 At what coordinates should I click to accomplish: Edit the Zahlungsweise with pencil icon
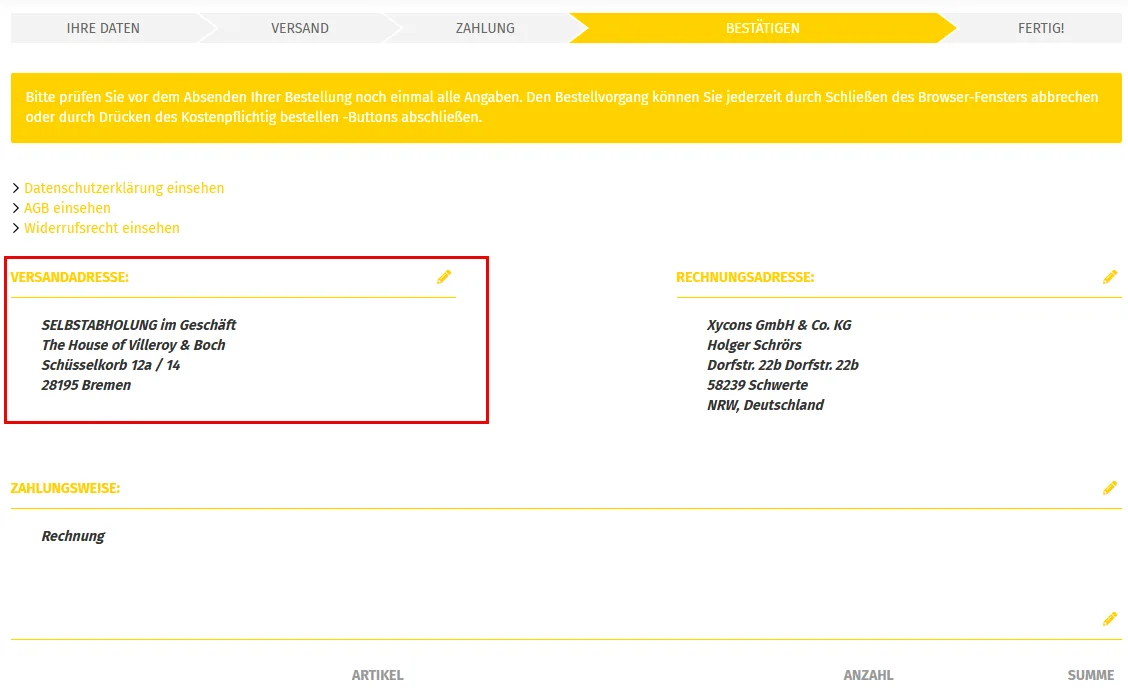1110,488
